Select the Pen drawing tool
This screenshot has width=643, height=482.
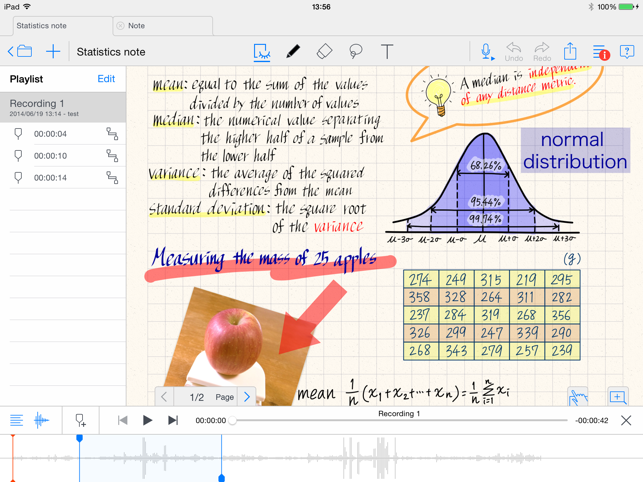[x=292, y=51]
